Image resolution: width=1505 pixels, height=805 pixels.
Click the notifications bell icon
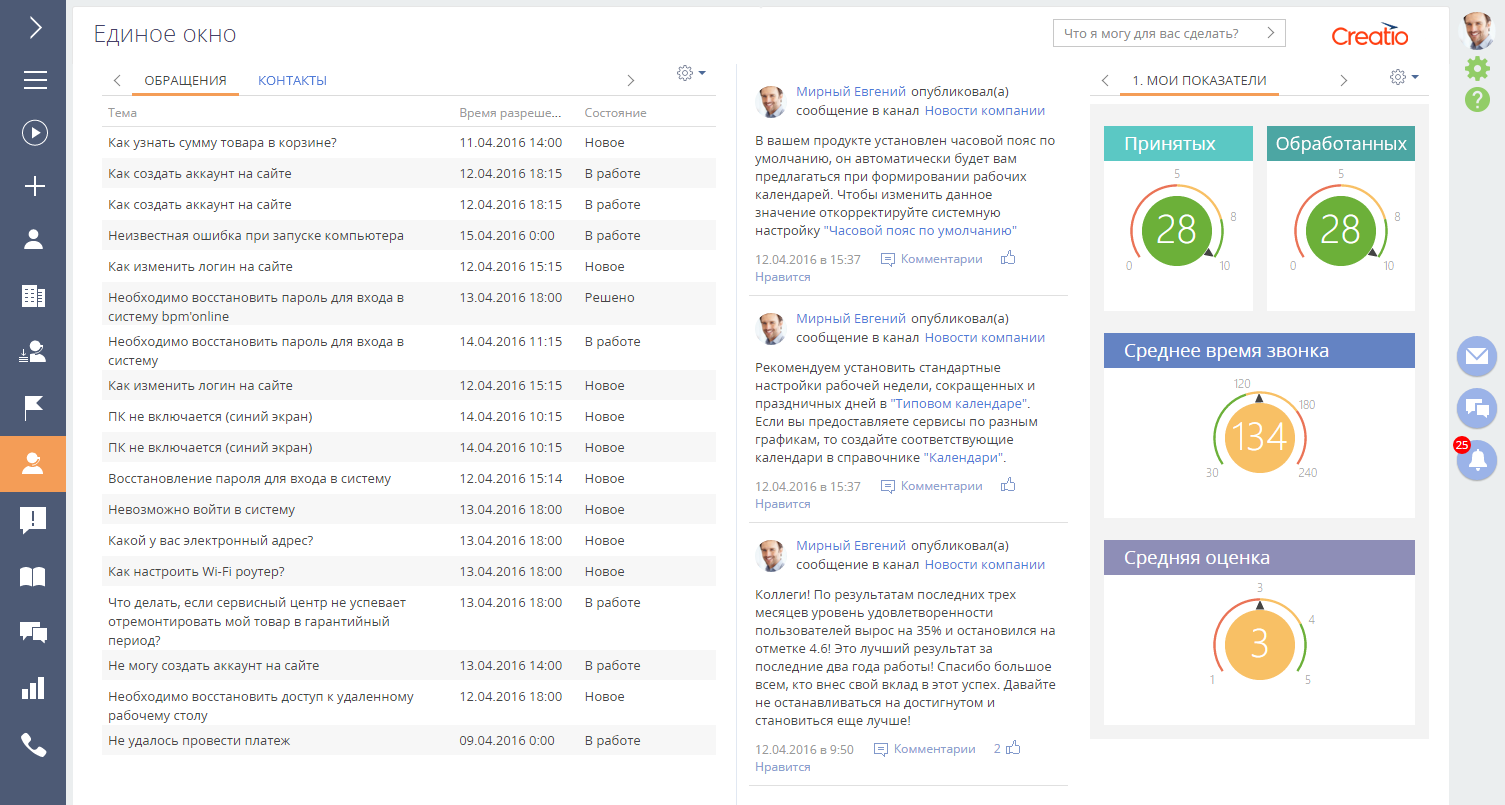tap(1477, 461)
